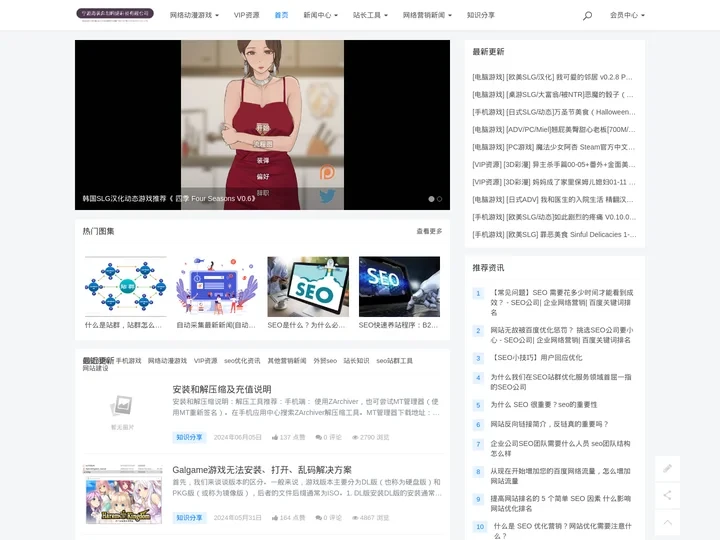
Task: Click 知识分享 tag on 2024年05月31日 post
Action: point(189,518)
